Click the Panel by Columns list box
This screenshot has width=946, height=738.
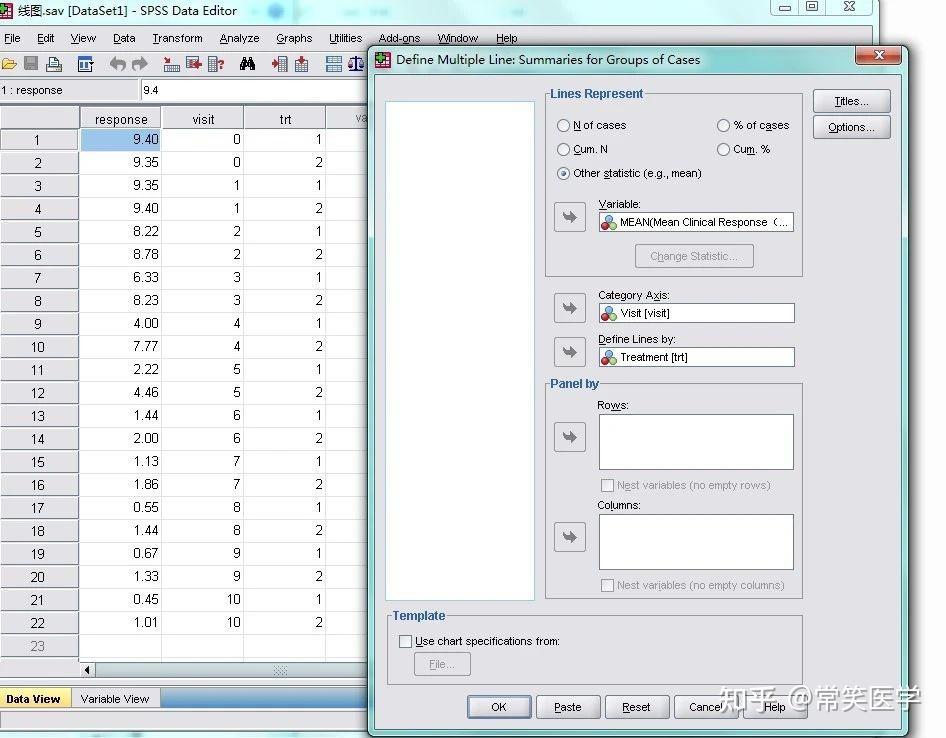(696, 542)
